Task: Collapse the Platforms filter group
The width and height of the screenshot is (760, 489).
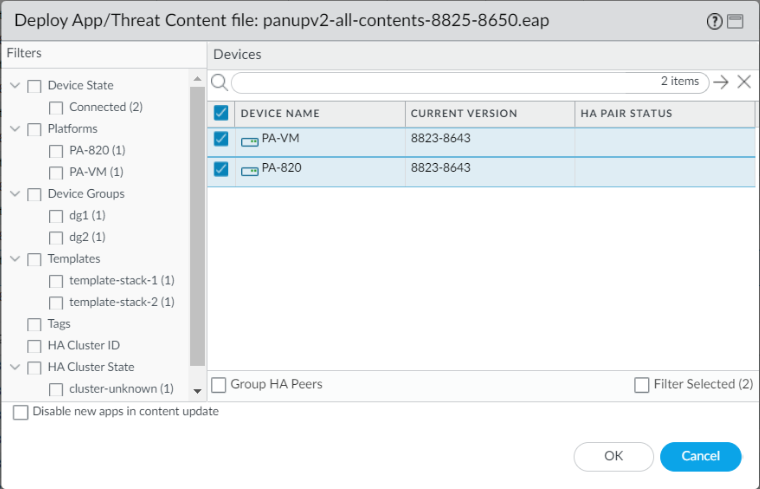Action: (15, 129)
